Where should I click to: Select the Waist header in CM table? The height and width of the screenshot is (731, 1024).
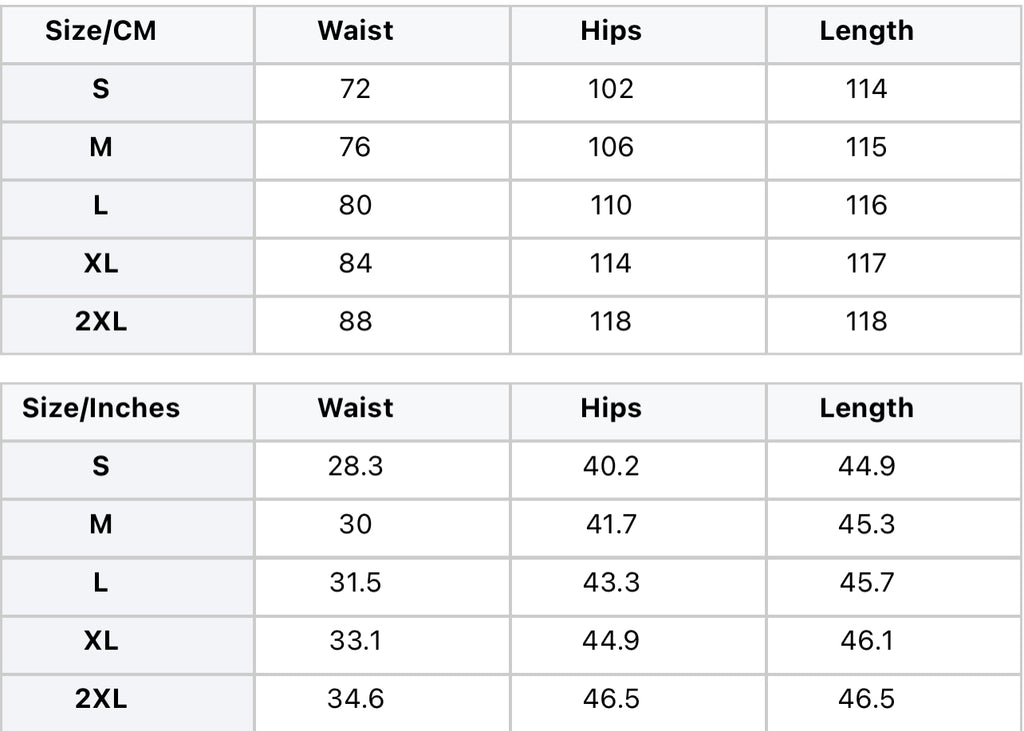pos(355,31)
